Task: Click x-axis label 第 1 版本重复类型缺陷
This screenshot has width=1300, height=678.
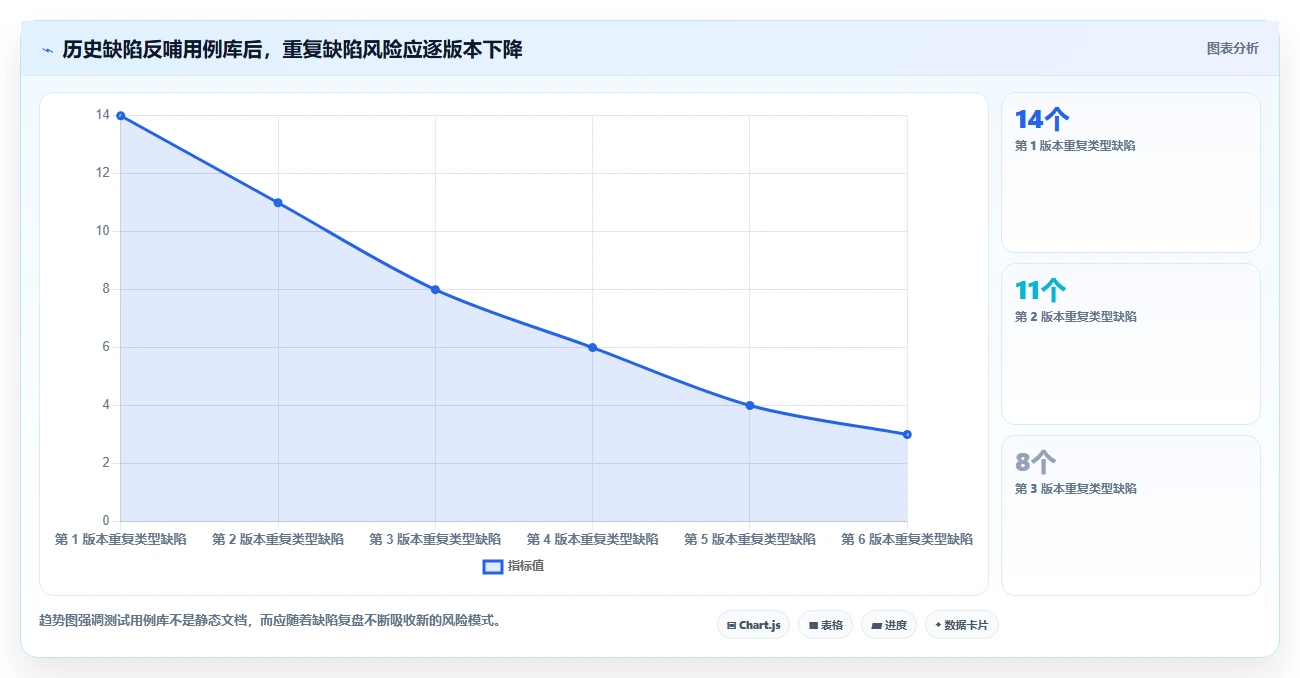Action: [x=120, y=539]
